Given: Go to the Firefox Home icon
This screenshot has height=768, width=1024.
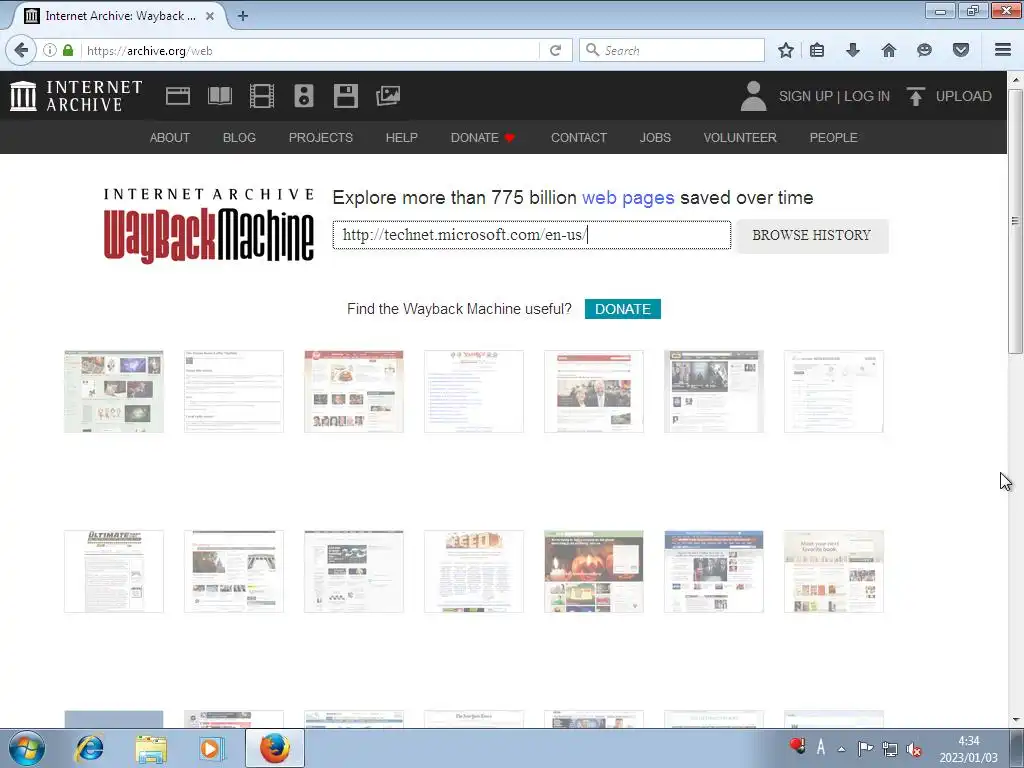Looking at the screenshot, I should point(889,50).
